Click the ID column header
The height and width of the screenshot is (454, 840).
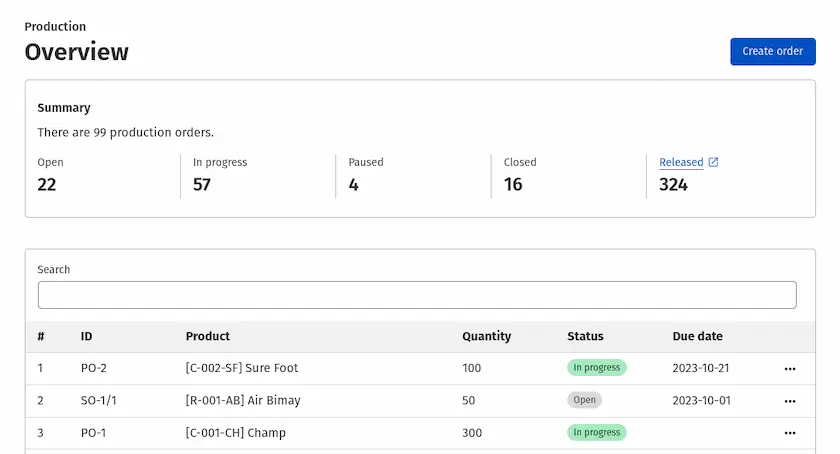pos(87,336)
